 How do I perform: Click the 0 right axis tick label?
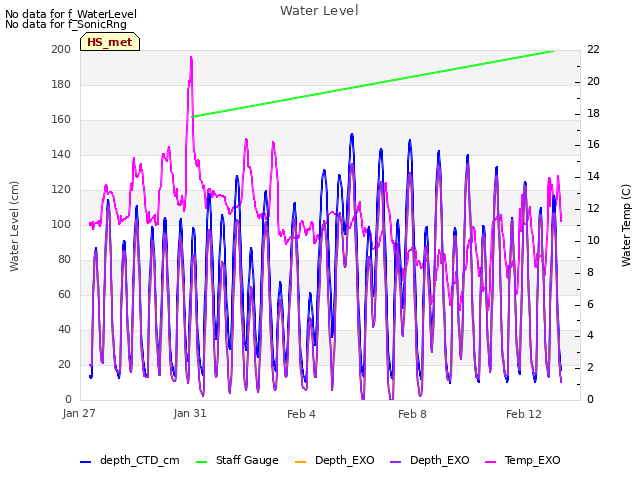(x=590, y=399)
